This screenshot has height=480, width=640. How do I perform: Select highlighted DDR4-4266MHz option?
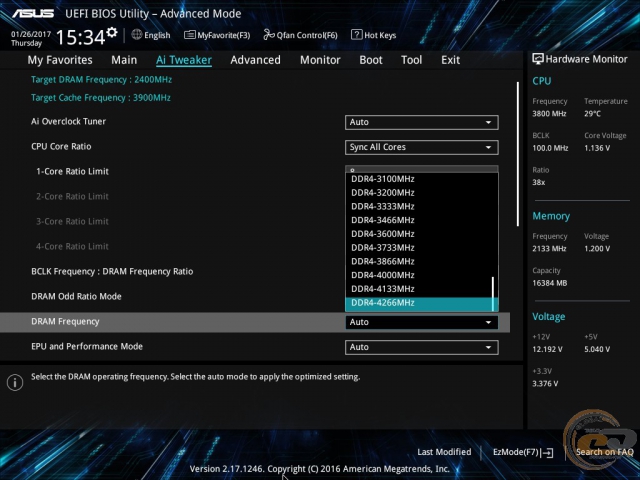coord(418,303)
